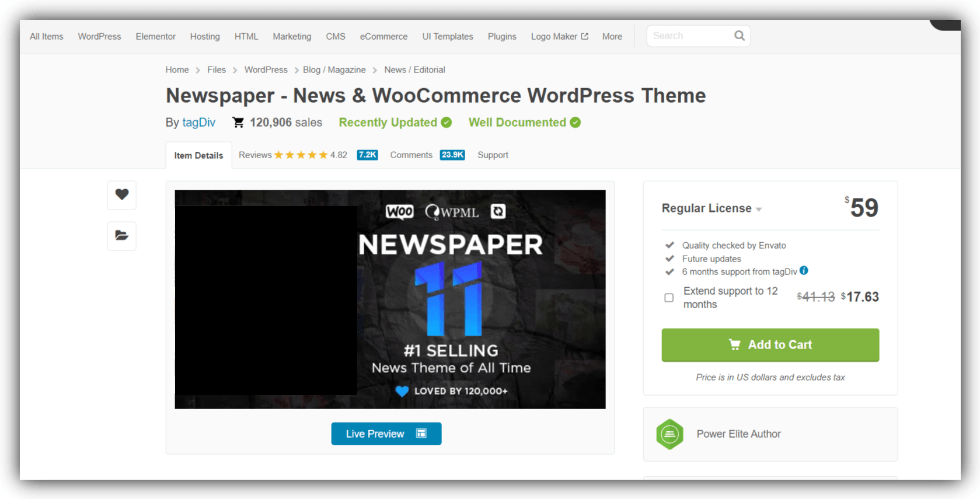
Task: Go to News / Editorial breadcrumb
Action: pyautogui.click(x=415, y=70)
